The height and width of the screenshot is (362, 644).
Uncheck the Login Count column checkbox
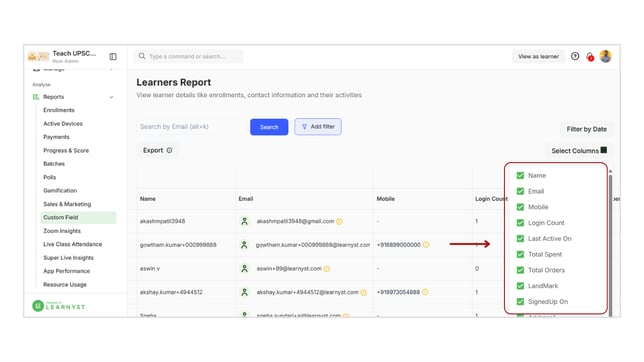pyautogui.click(x=520, y=223)
